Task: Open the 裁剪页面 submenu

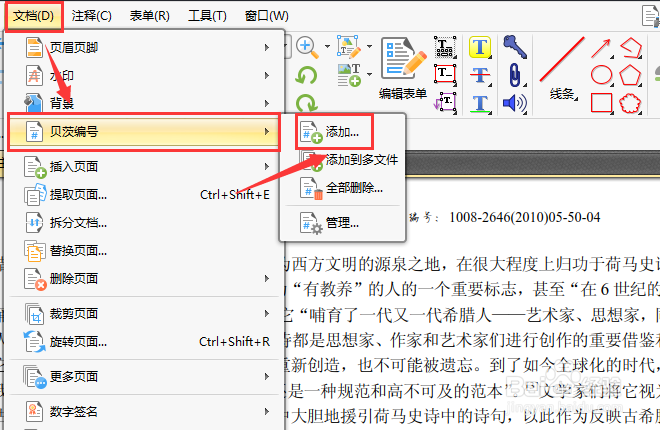Action: (x=143, y=314)
